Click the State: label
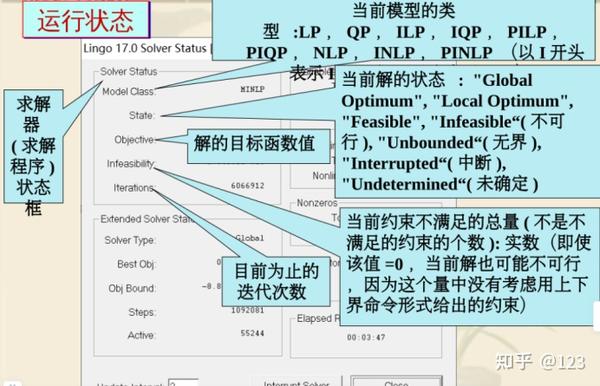The width and height of the screenshot is (600, 386). pos(142,115)
